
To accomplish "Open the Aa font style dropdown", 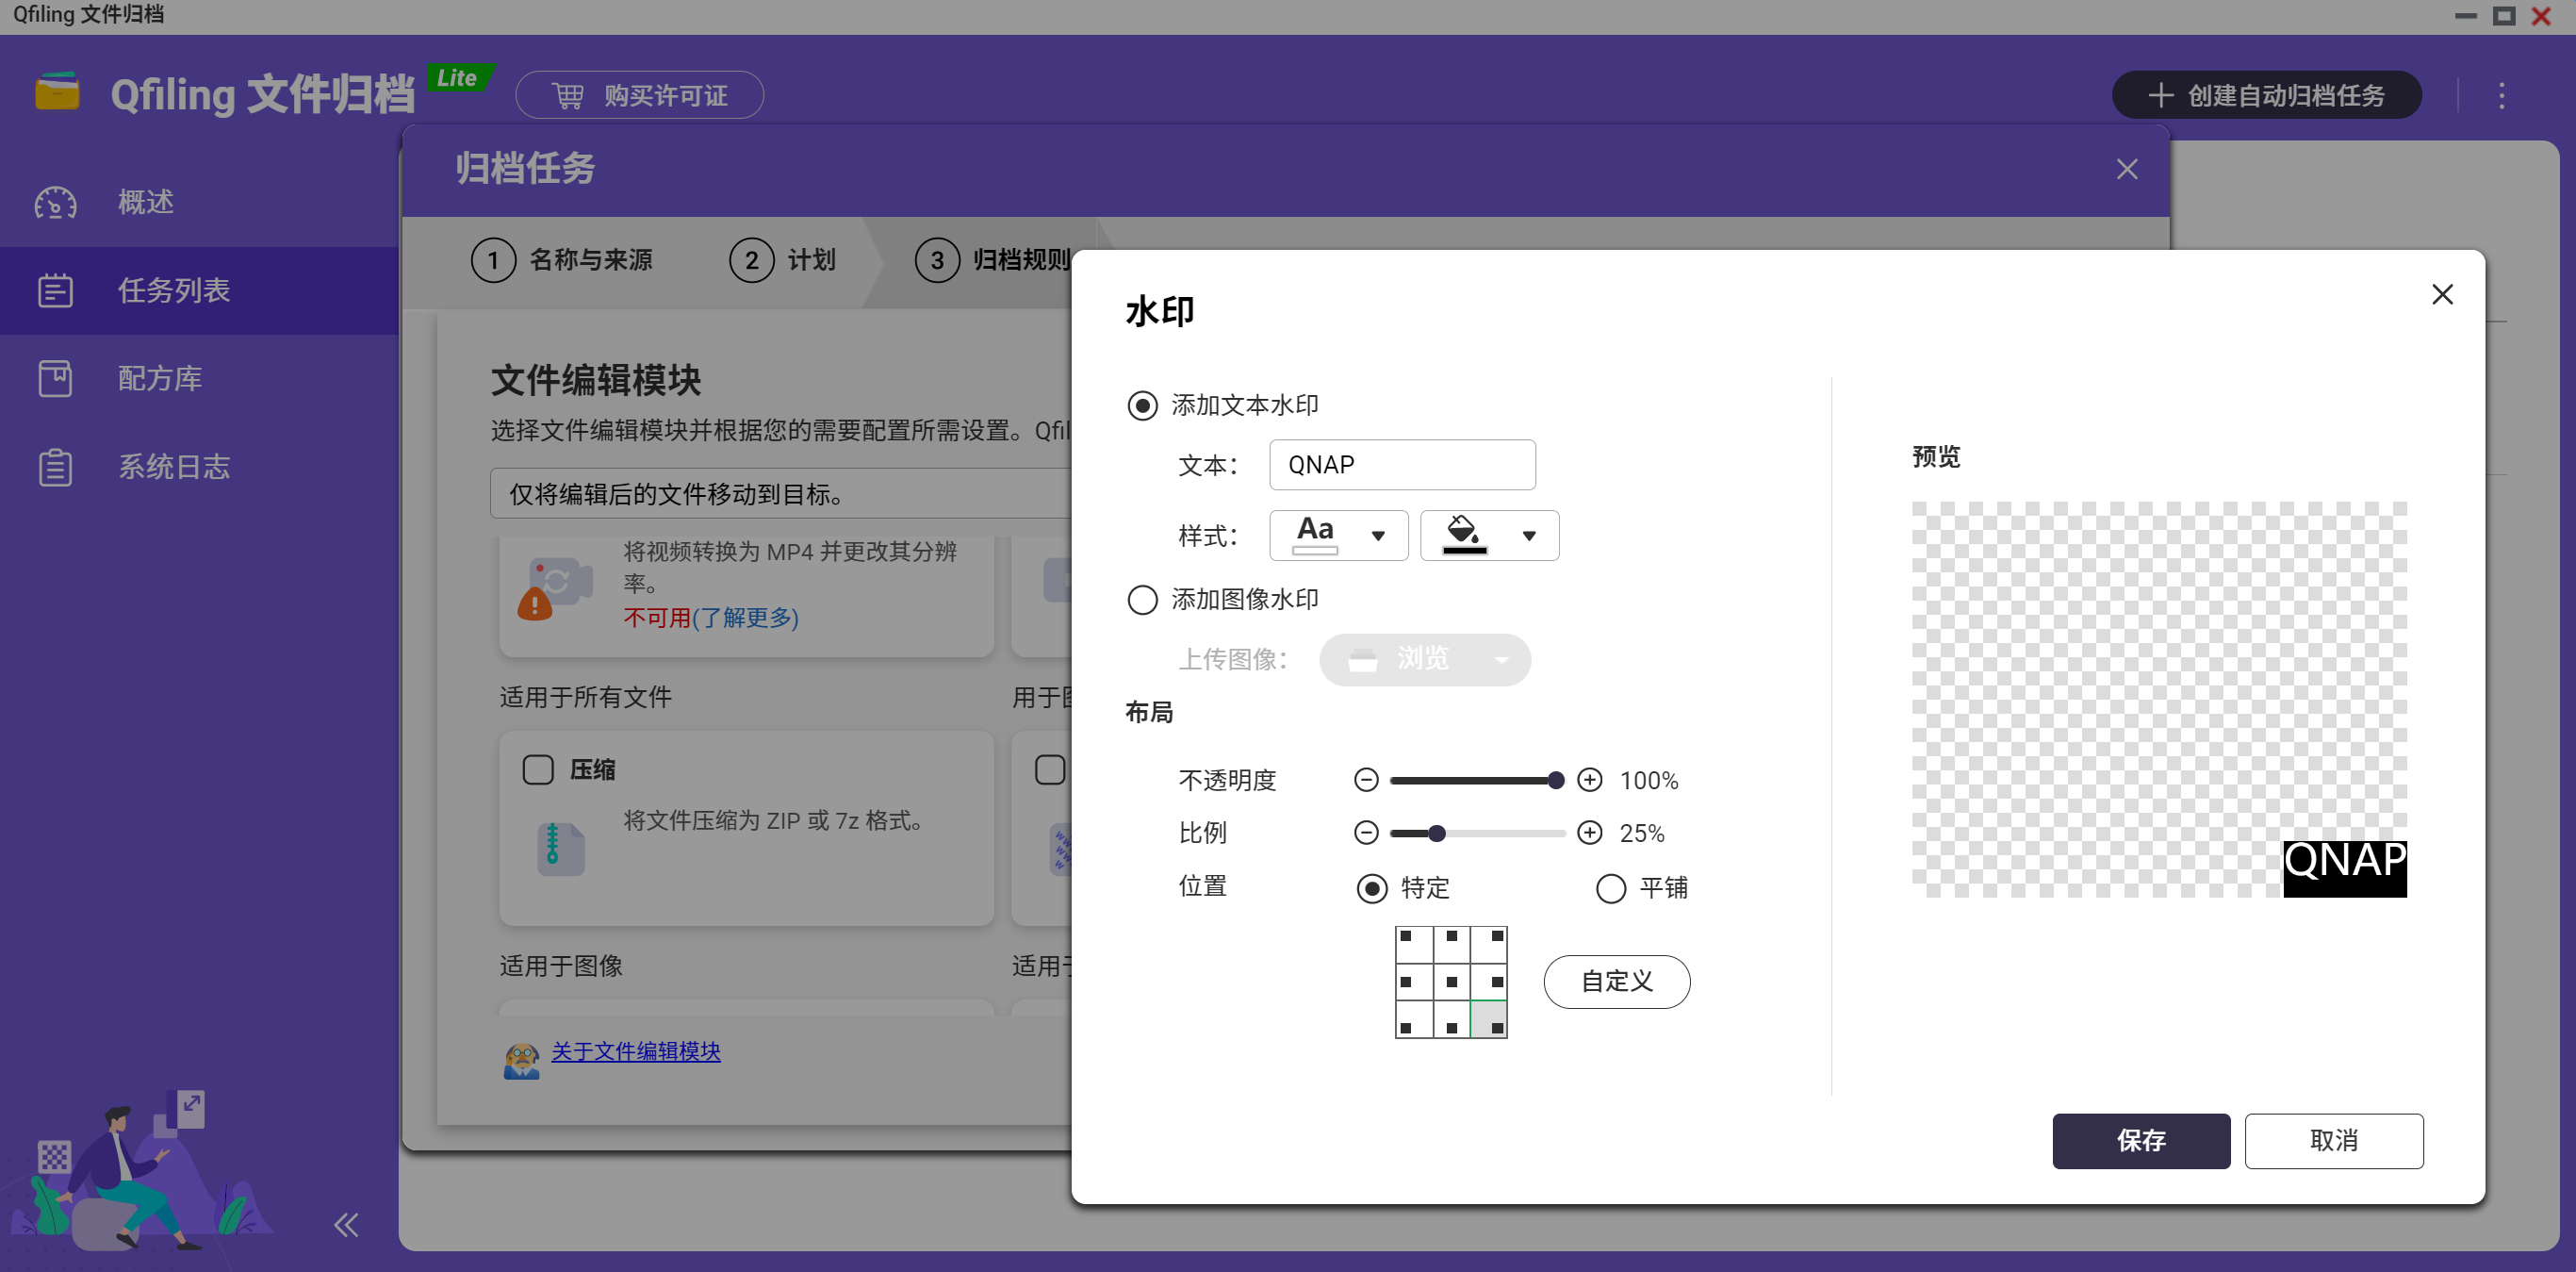I will coord(1338,535).
